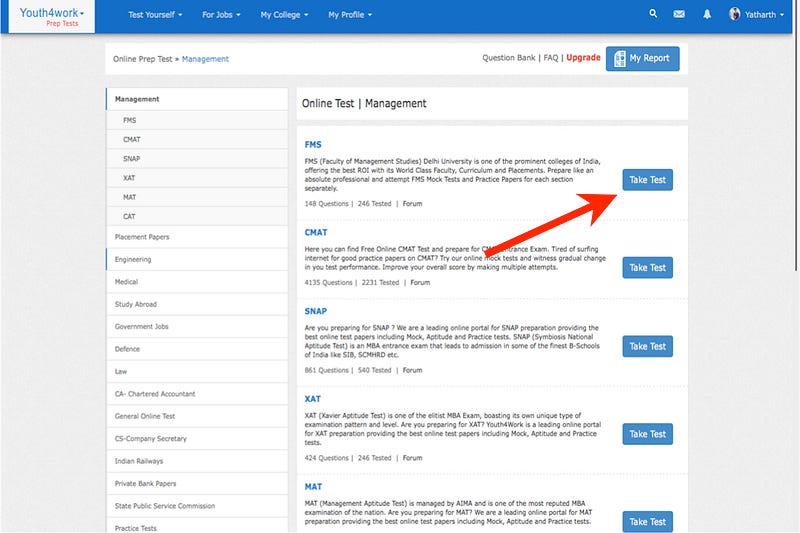Select SNAP in the sidebar list
This screenshot has height=533, width=800.
click(x=197, y=159)
